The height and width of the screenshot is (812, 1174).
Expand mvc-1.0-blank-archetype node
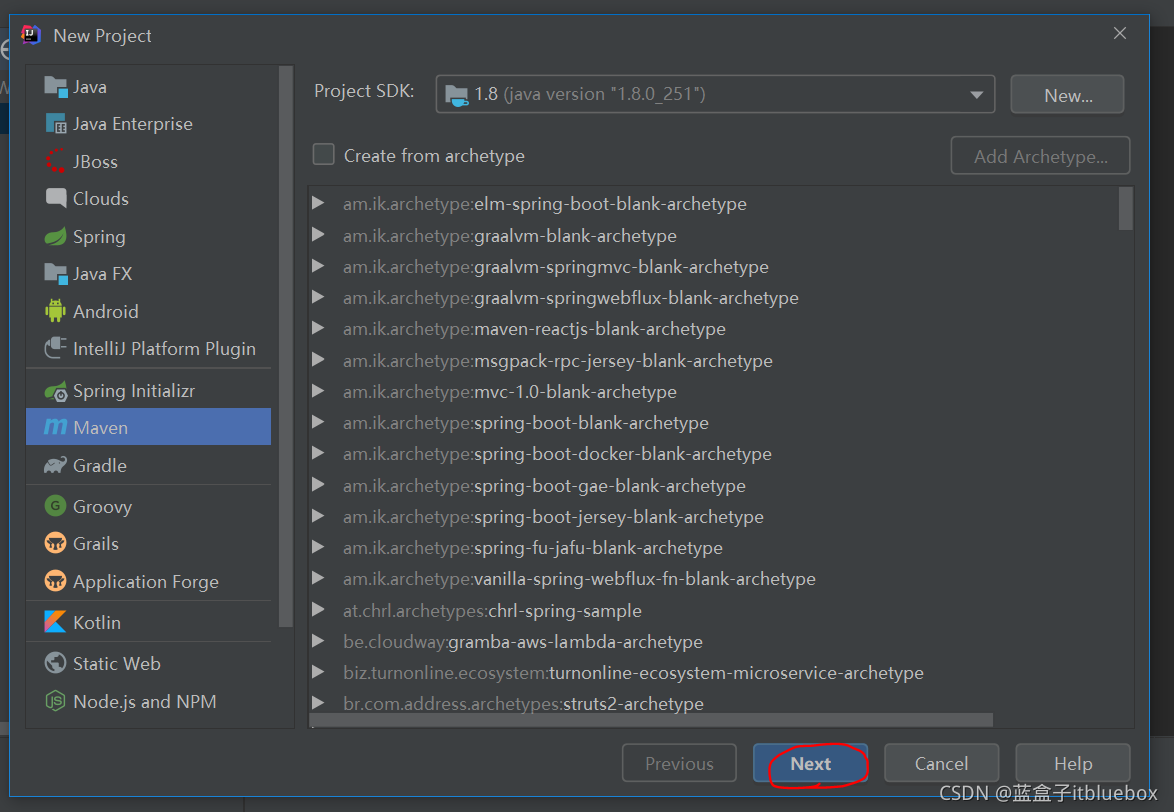(x=318, y=391)
